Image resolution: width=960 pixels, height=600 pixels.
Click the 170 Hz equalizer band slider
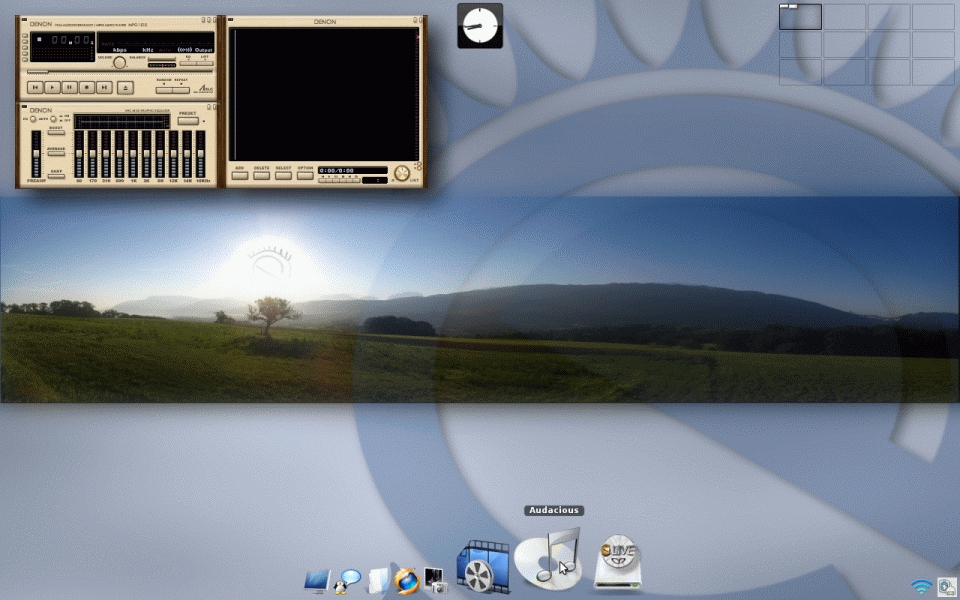(92, 154)
